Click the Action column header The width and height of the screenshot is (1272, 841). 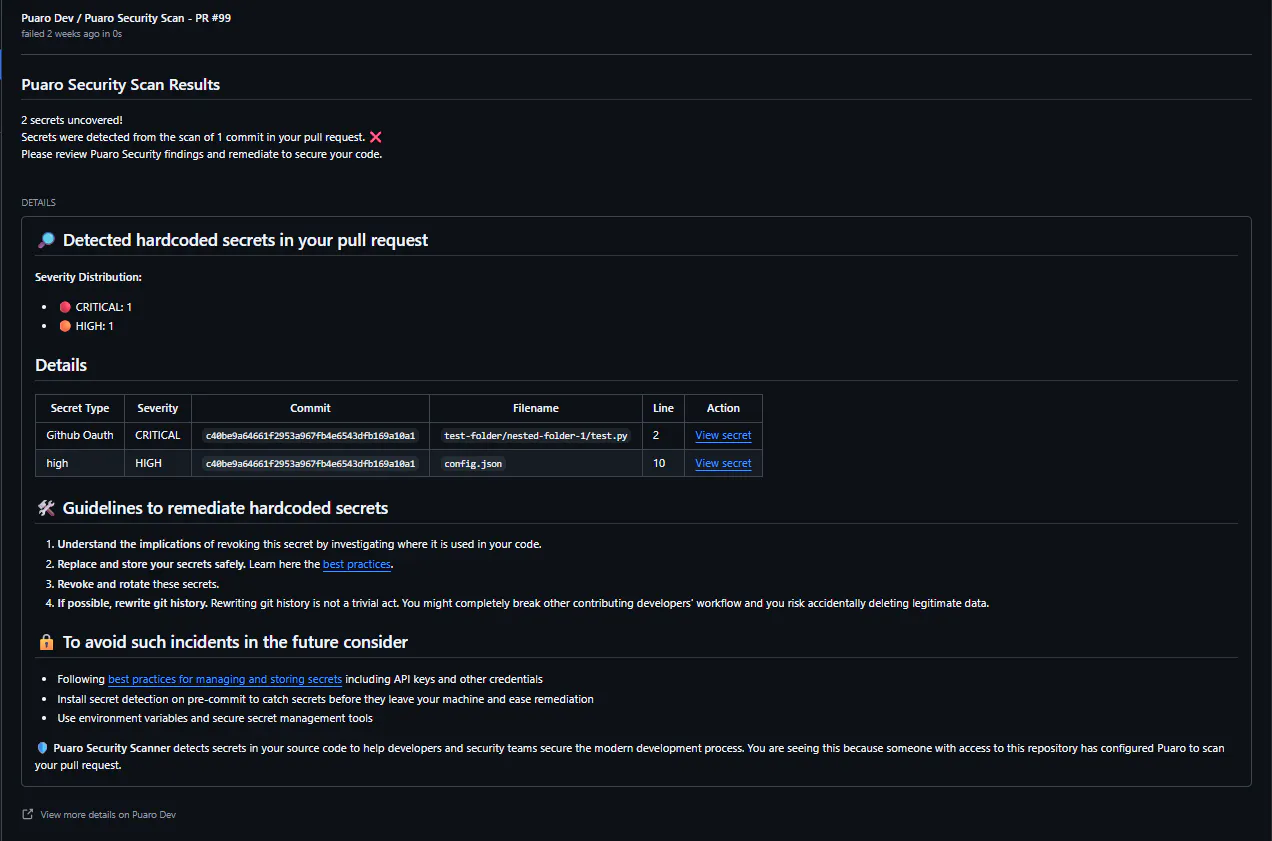723,408
